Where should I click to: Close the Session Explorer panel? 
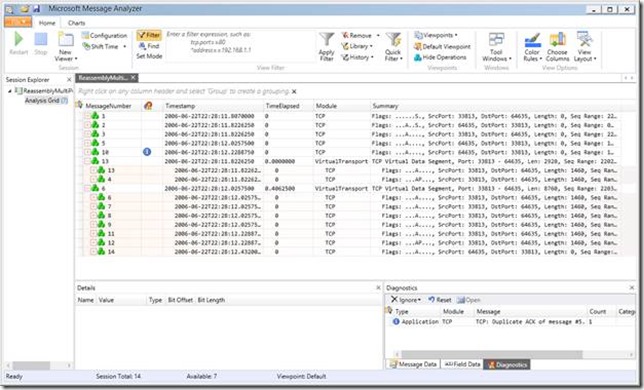pyautogui.click(x=69, y=80)
